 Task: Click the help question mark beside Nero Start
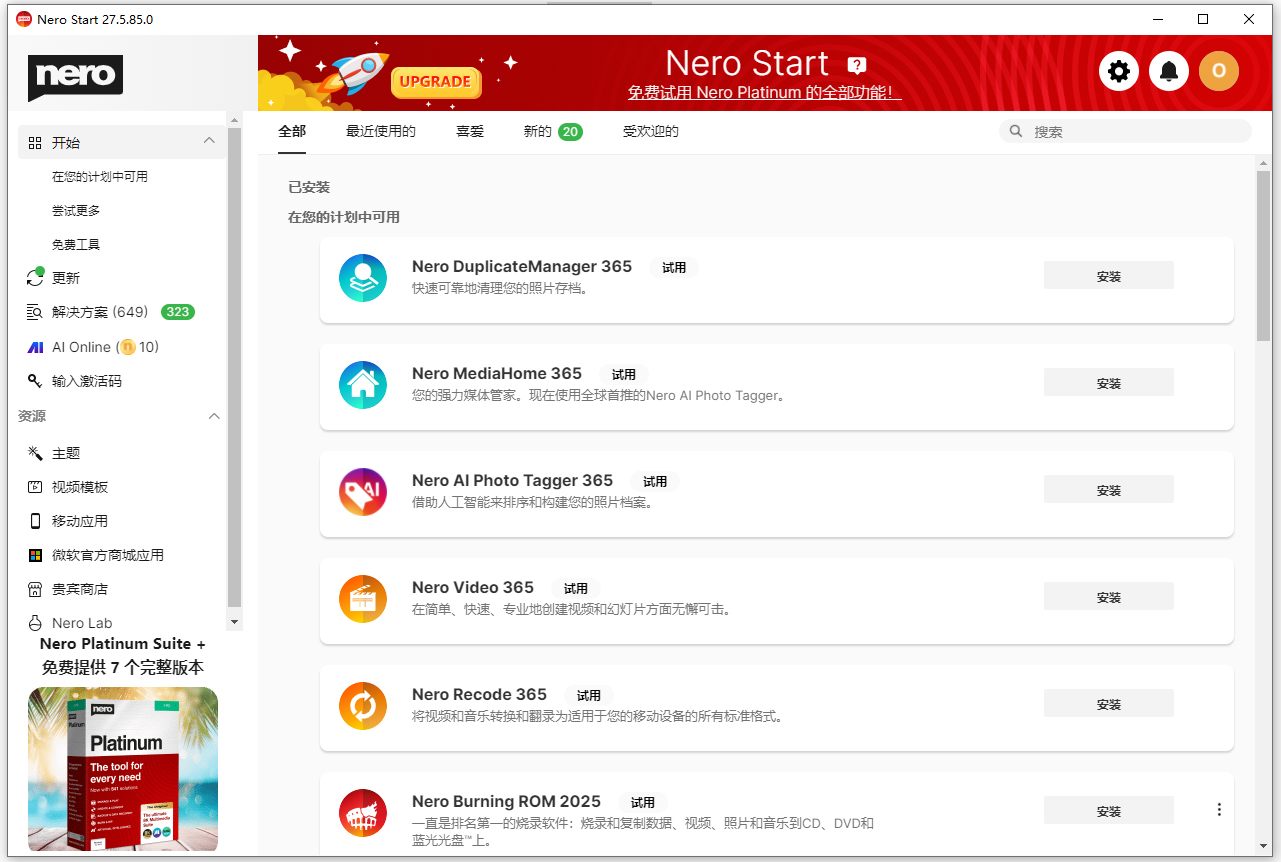pos(856,66)
